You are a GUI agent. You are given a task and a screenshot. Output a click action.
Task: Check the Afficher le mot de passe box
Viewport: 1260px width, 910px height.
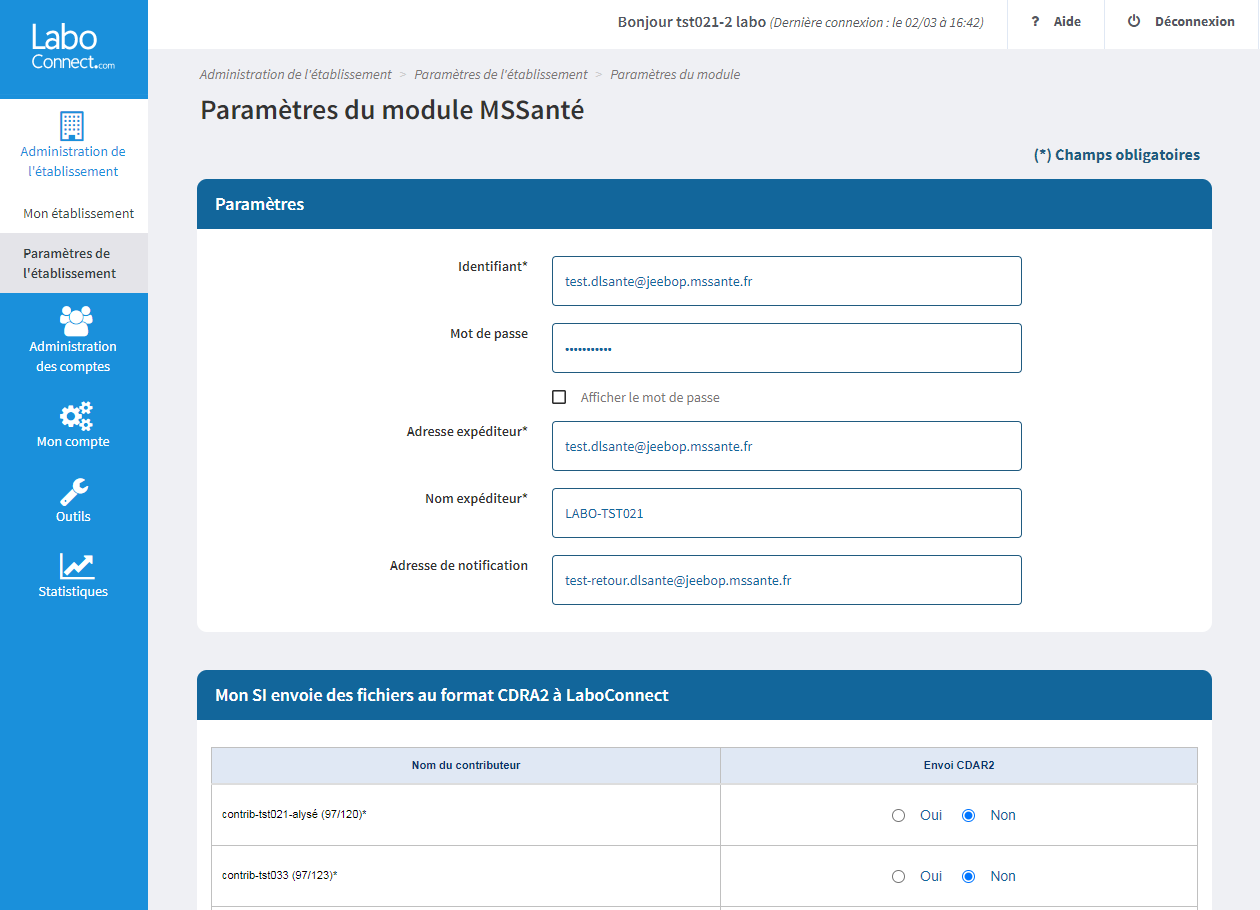click(559, 397)
